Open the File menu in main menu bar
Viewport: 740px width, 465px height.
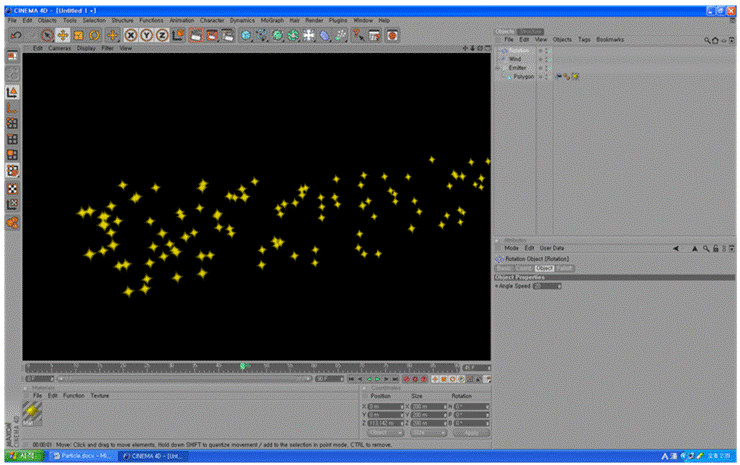pyautogui.click(x=12, y=20)
